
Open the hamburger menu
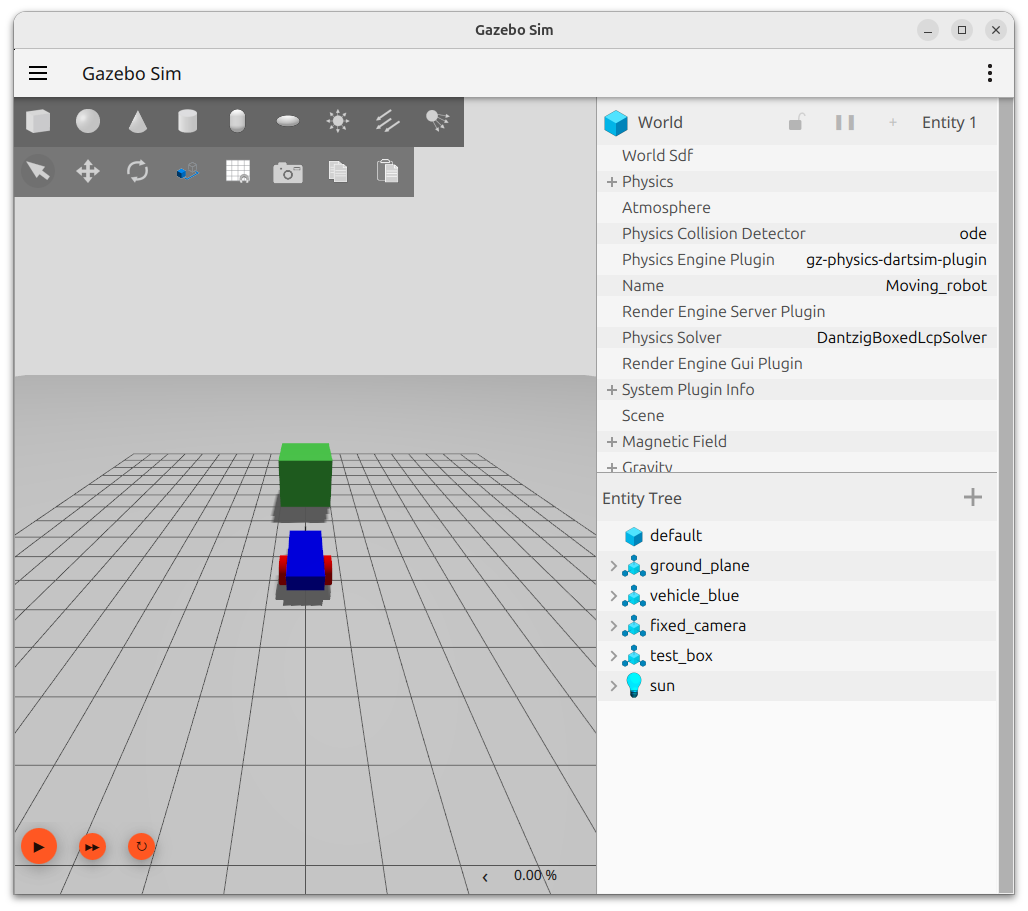click(38, 73)
